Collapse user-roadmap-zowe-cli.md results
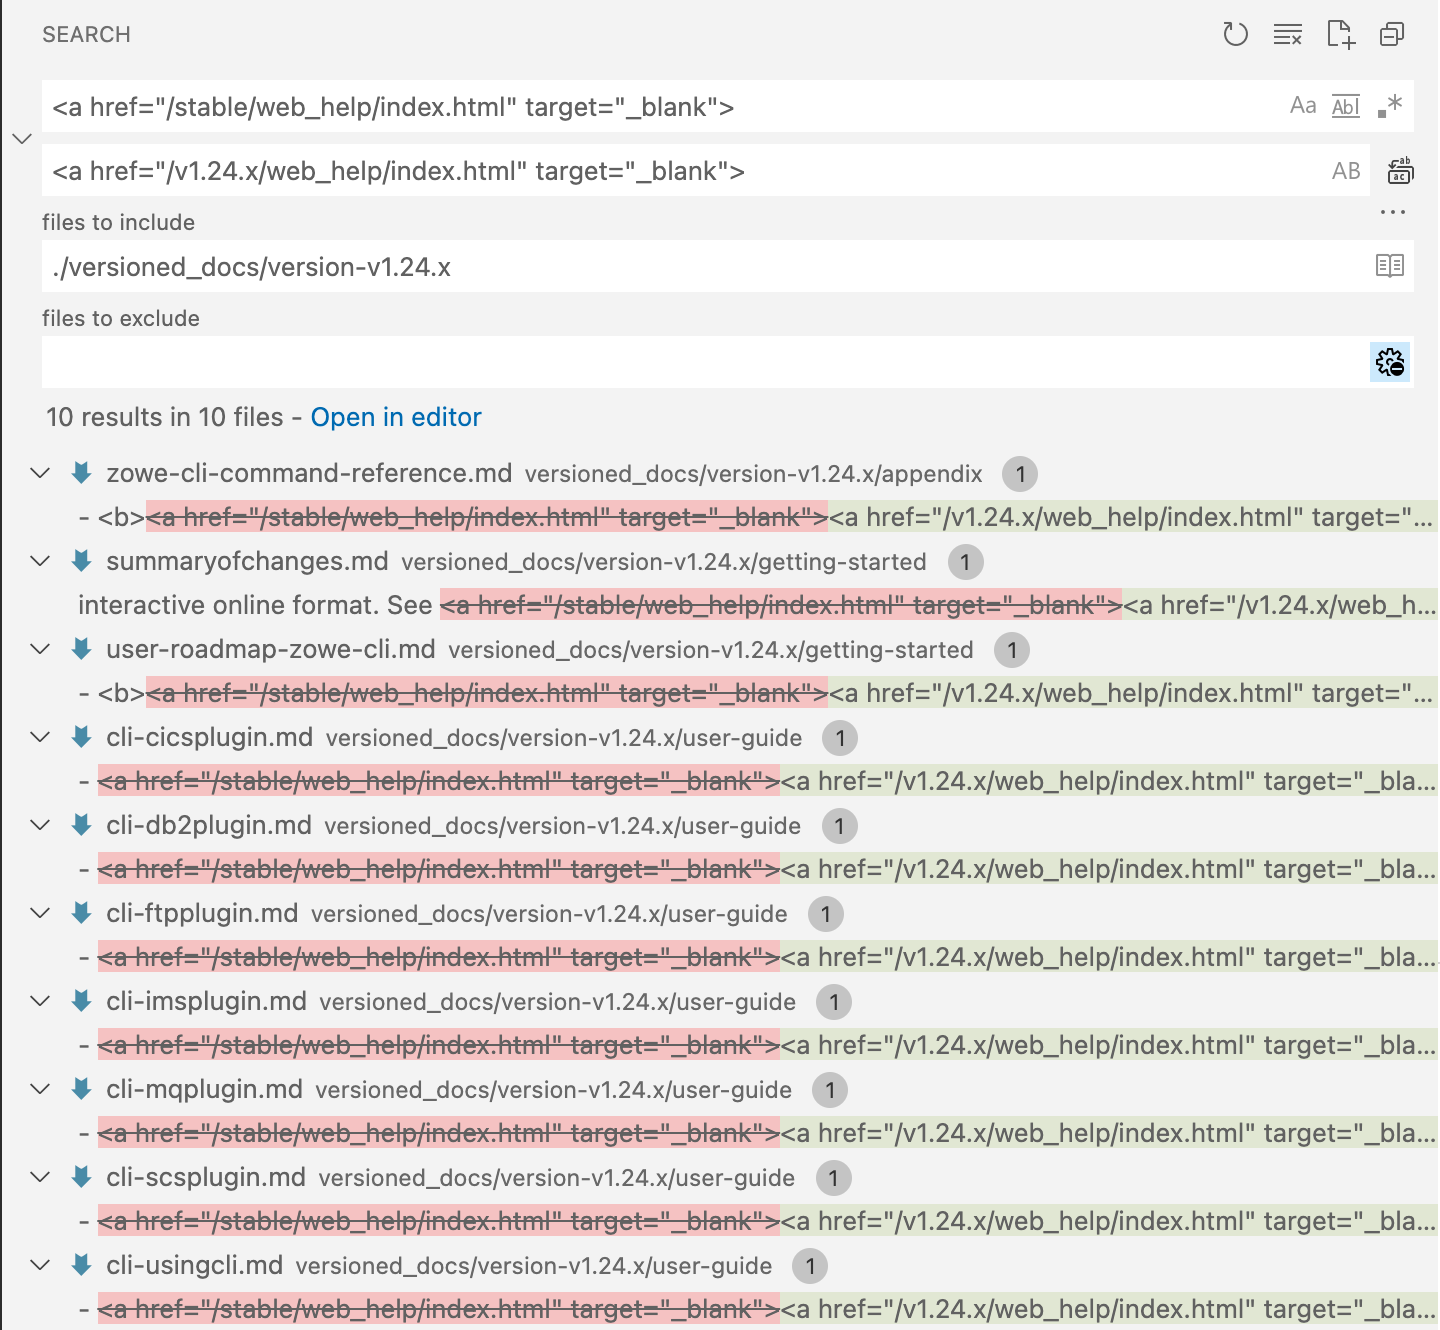 coord(40,649)
